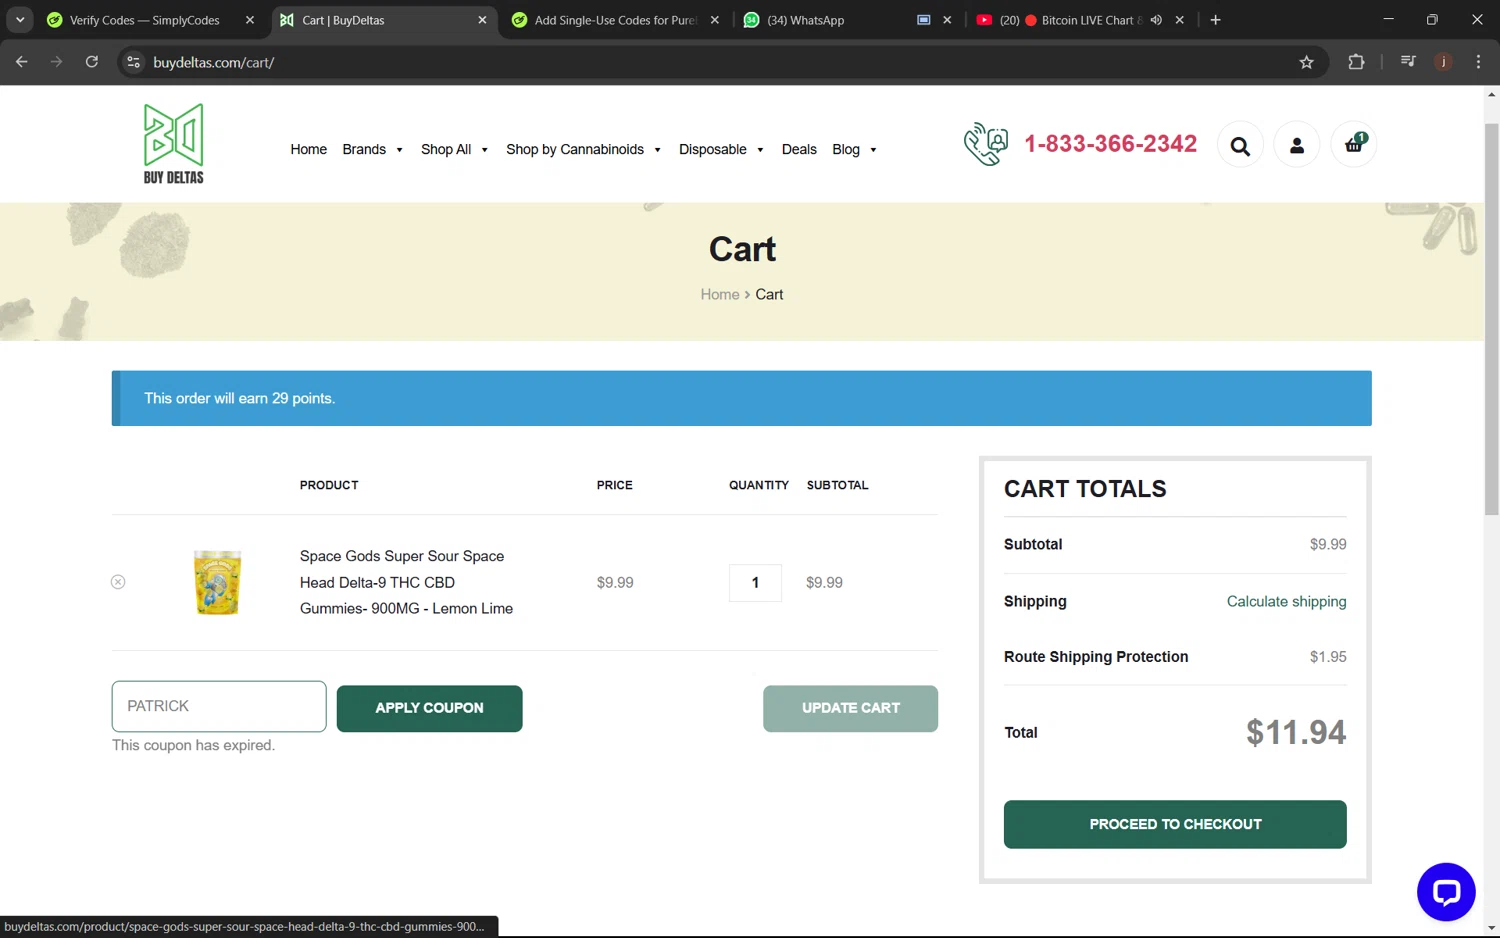The height and width of the screenshot is (938, 1500).
Task: Click the coupon code input field
Action: [x=219, y=706]
